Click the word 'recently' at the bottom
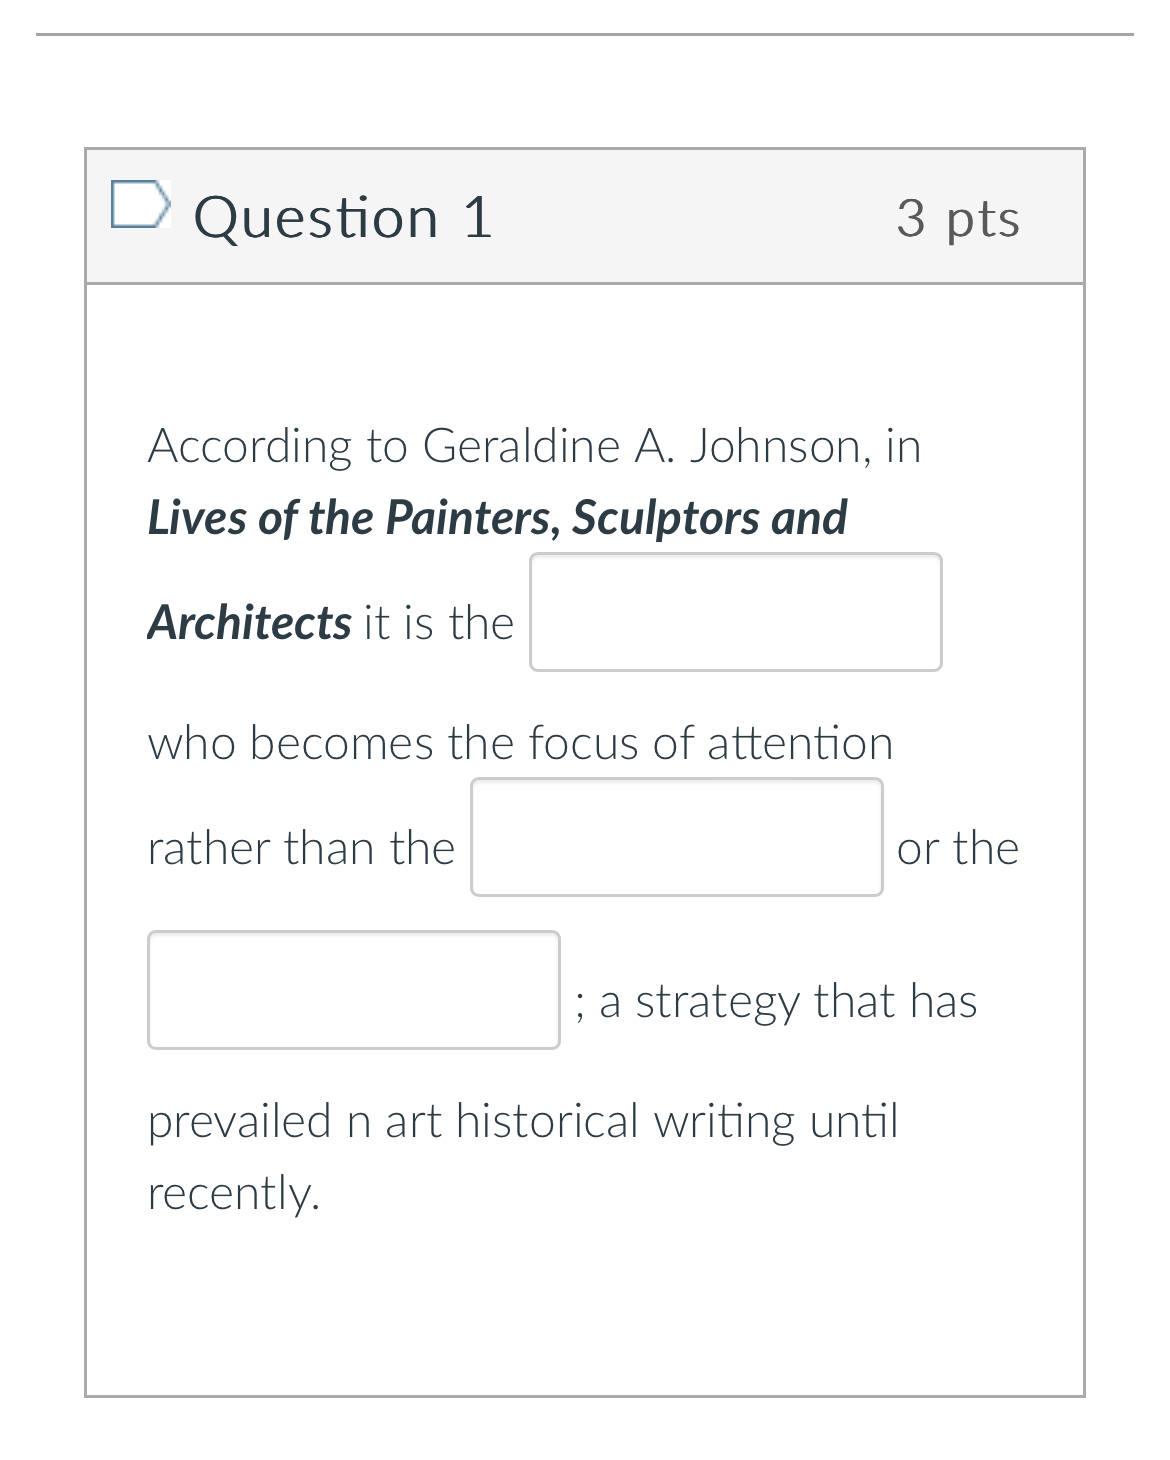Image resolution: width=1170 pixels, height=1460 pixels. (x=230, y=1192)
